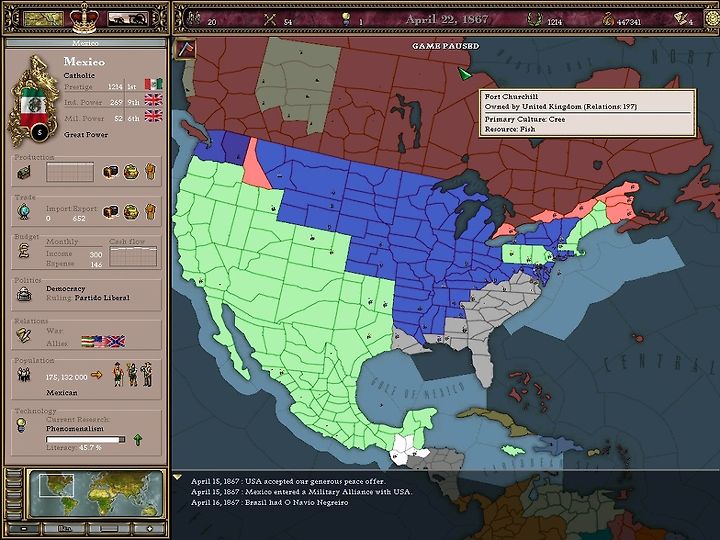Click the Confederate flag among Allies
Viewport: 720px width, 540px height.
click(117, 342)
